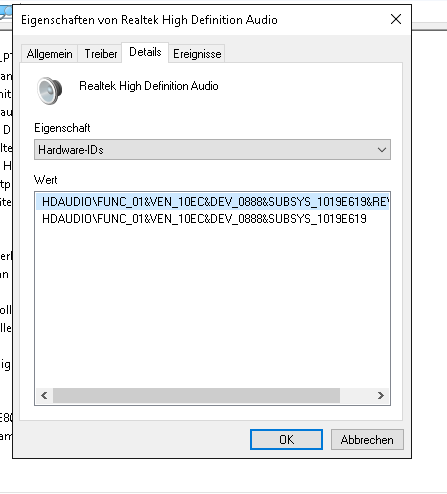Click the Abbrechen button
Screen dimensions: 447x494
(x=367, y=440)
